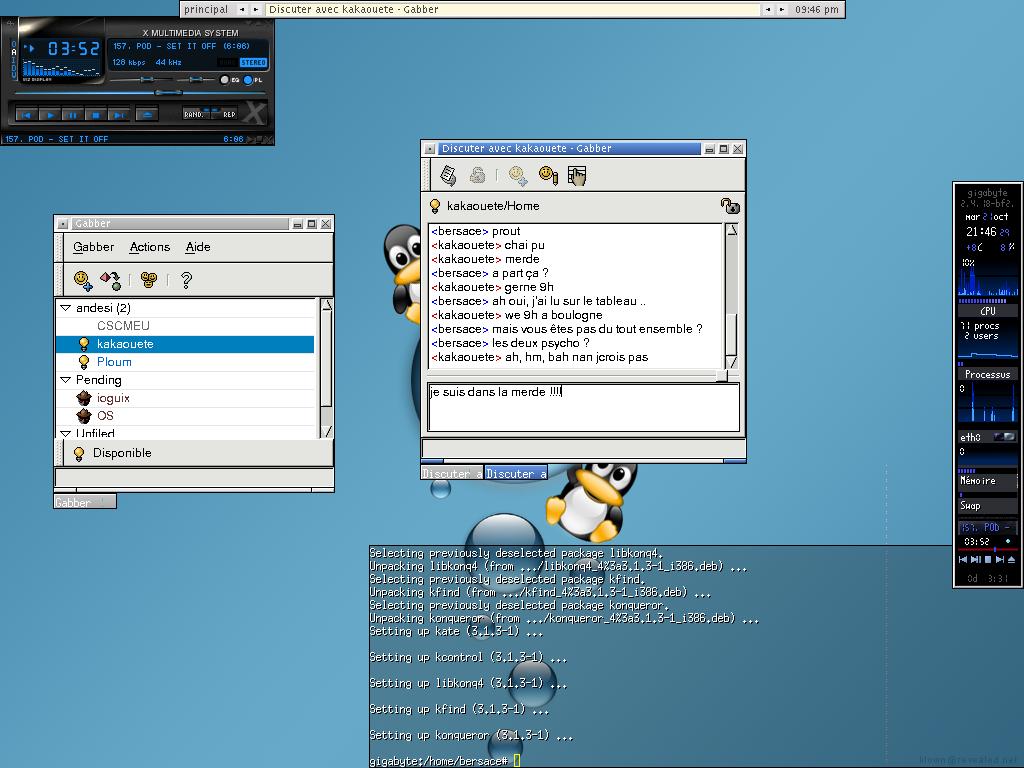
Task: Click the XMMS eject button
Action: 147,115
